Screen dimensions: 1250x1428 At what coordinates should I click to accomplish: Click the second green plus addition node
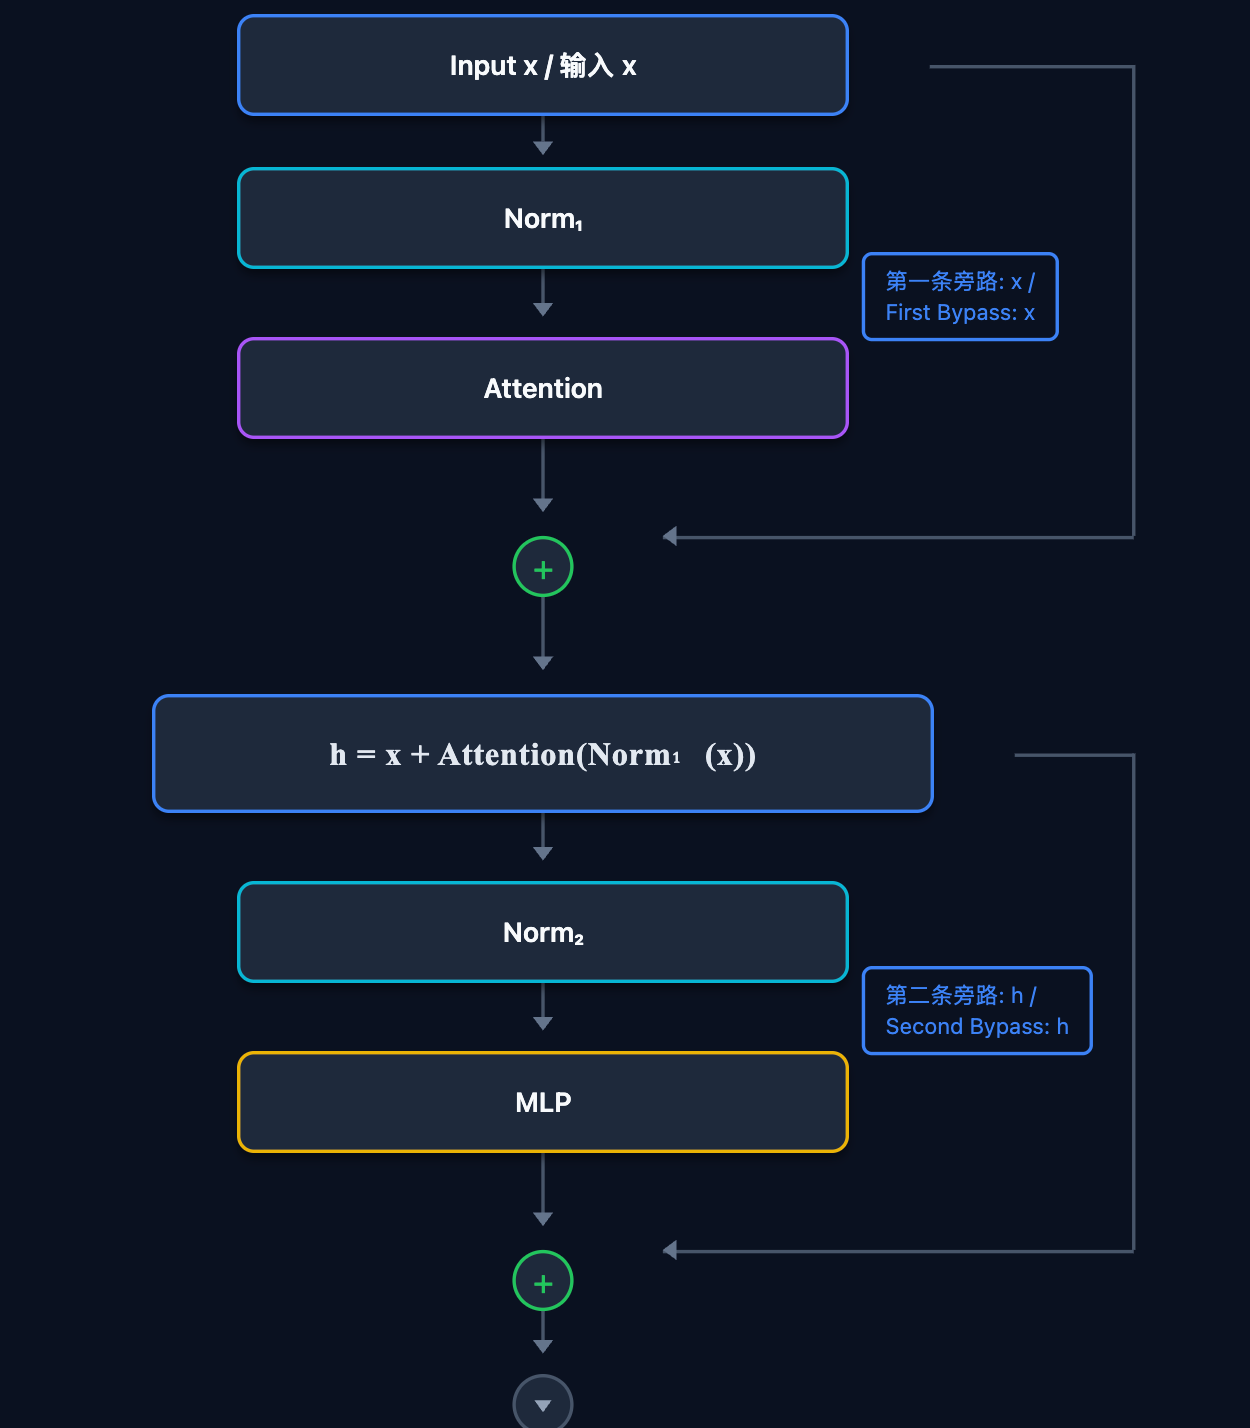(543, 1281)
